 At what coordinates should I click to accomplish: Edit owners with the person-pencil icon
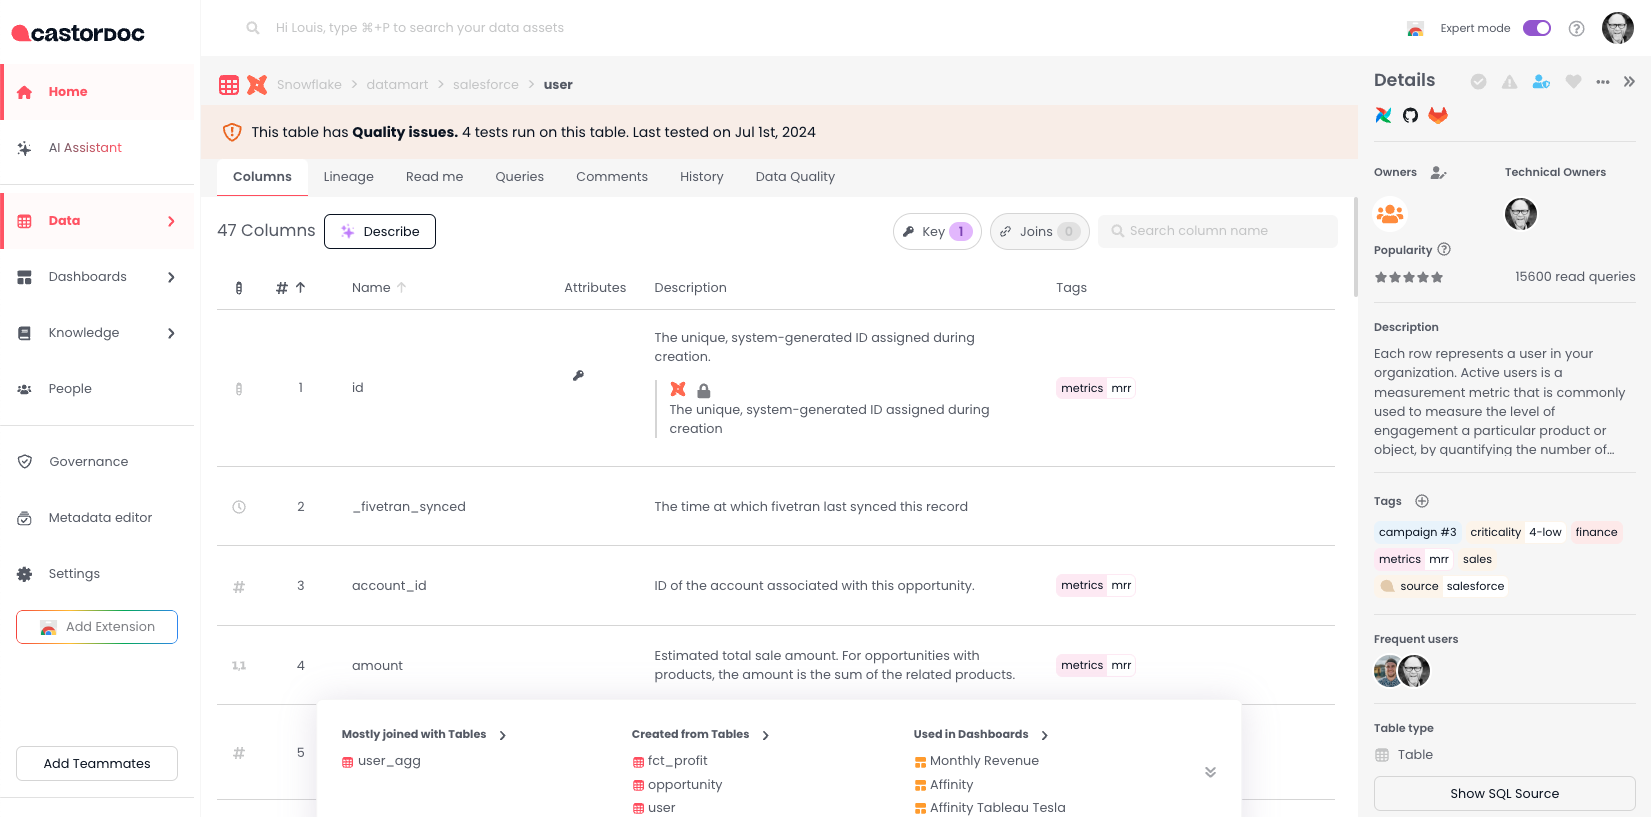click(1438, 173)
